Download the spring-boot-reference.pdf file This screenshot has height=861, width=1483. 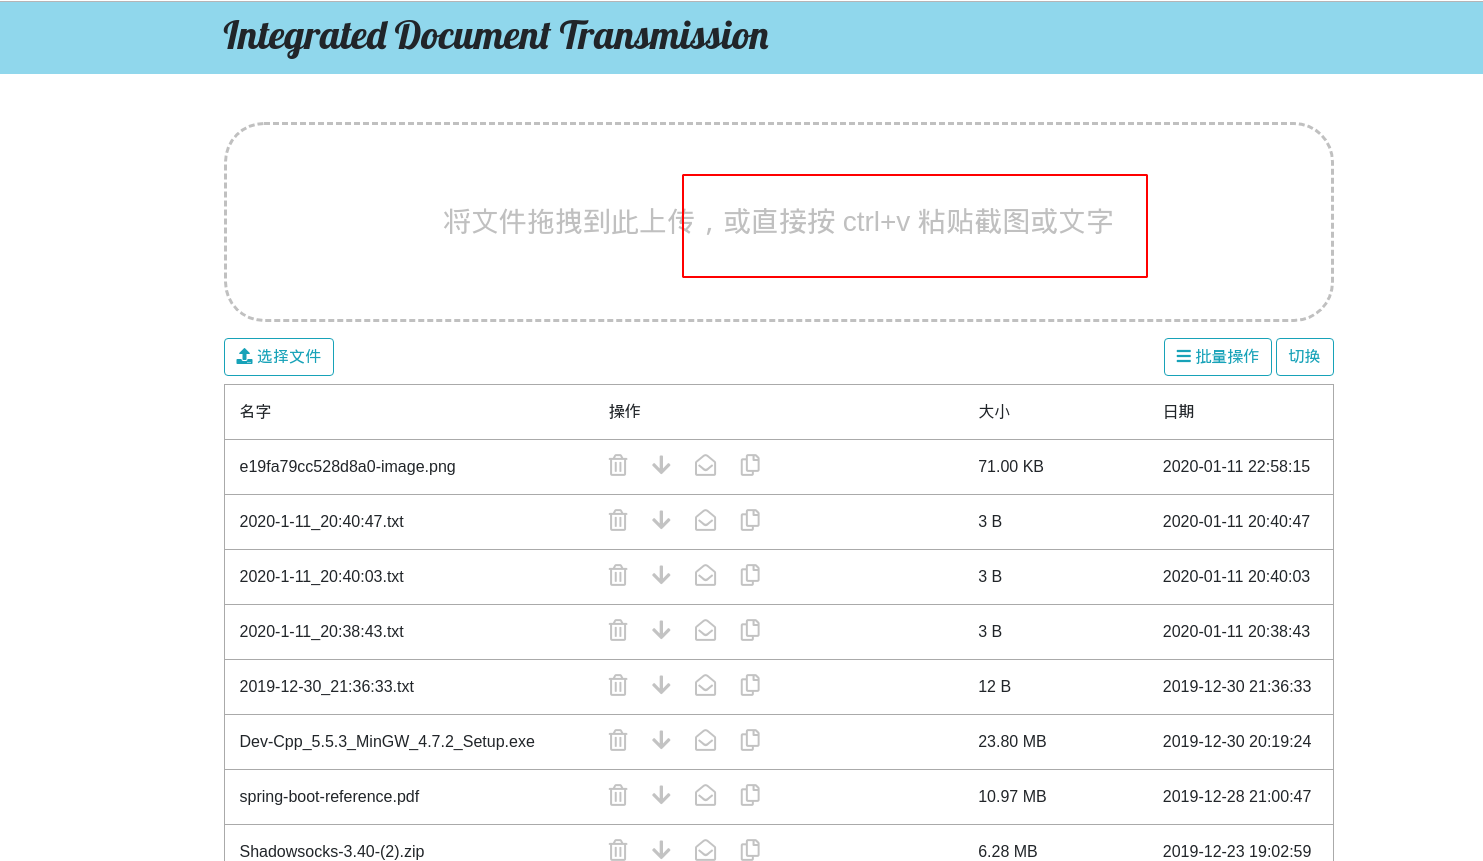point(661,796)
